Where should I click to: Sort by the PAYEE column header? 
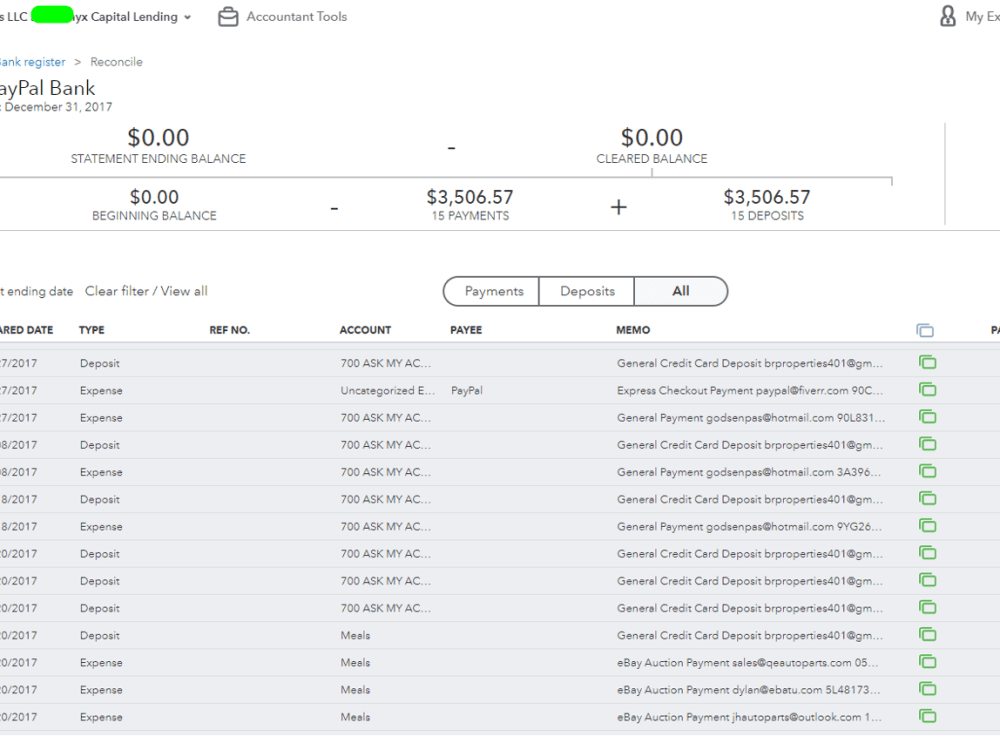point(466,330)
